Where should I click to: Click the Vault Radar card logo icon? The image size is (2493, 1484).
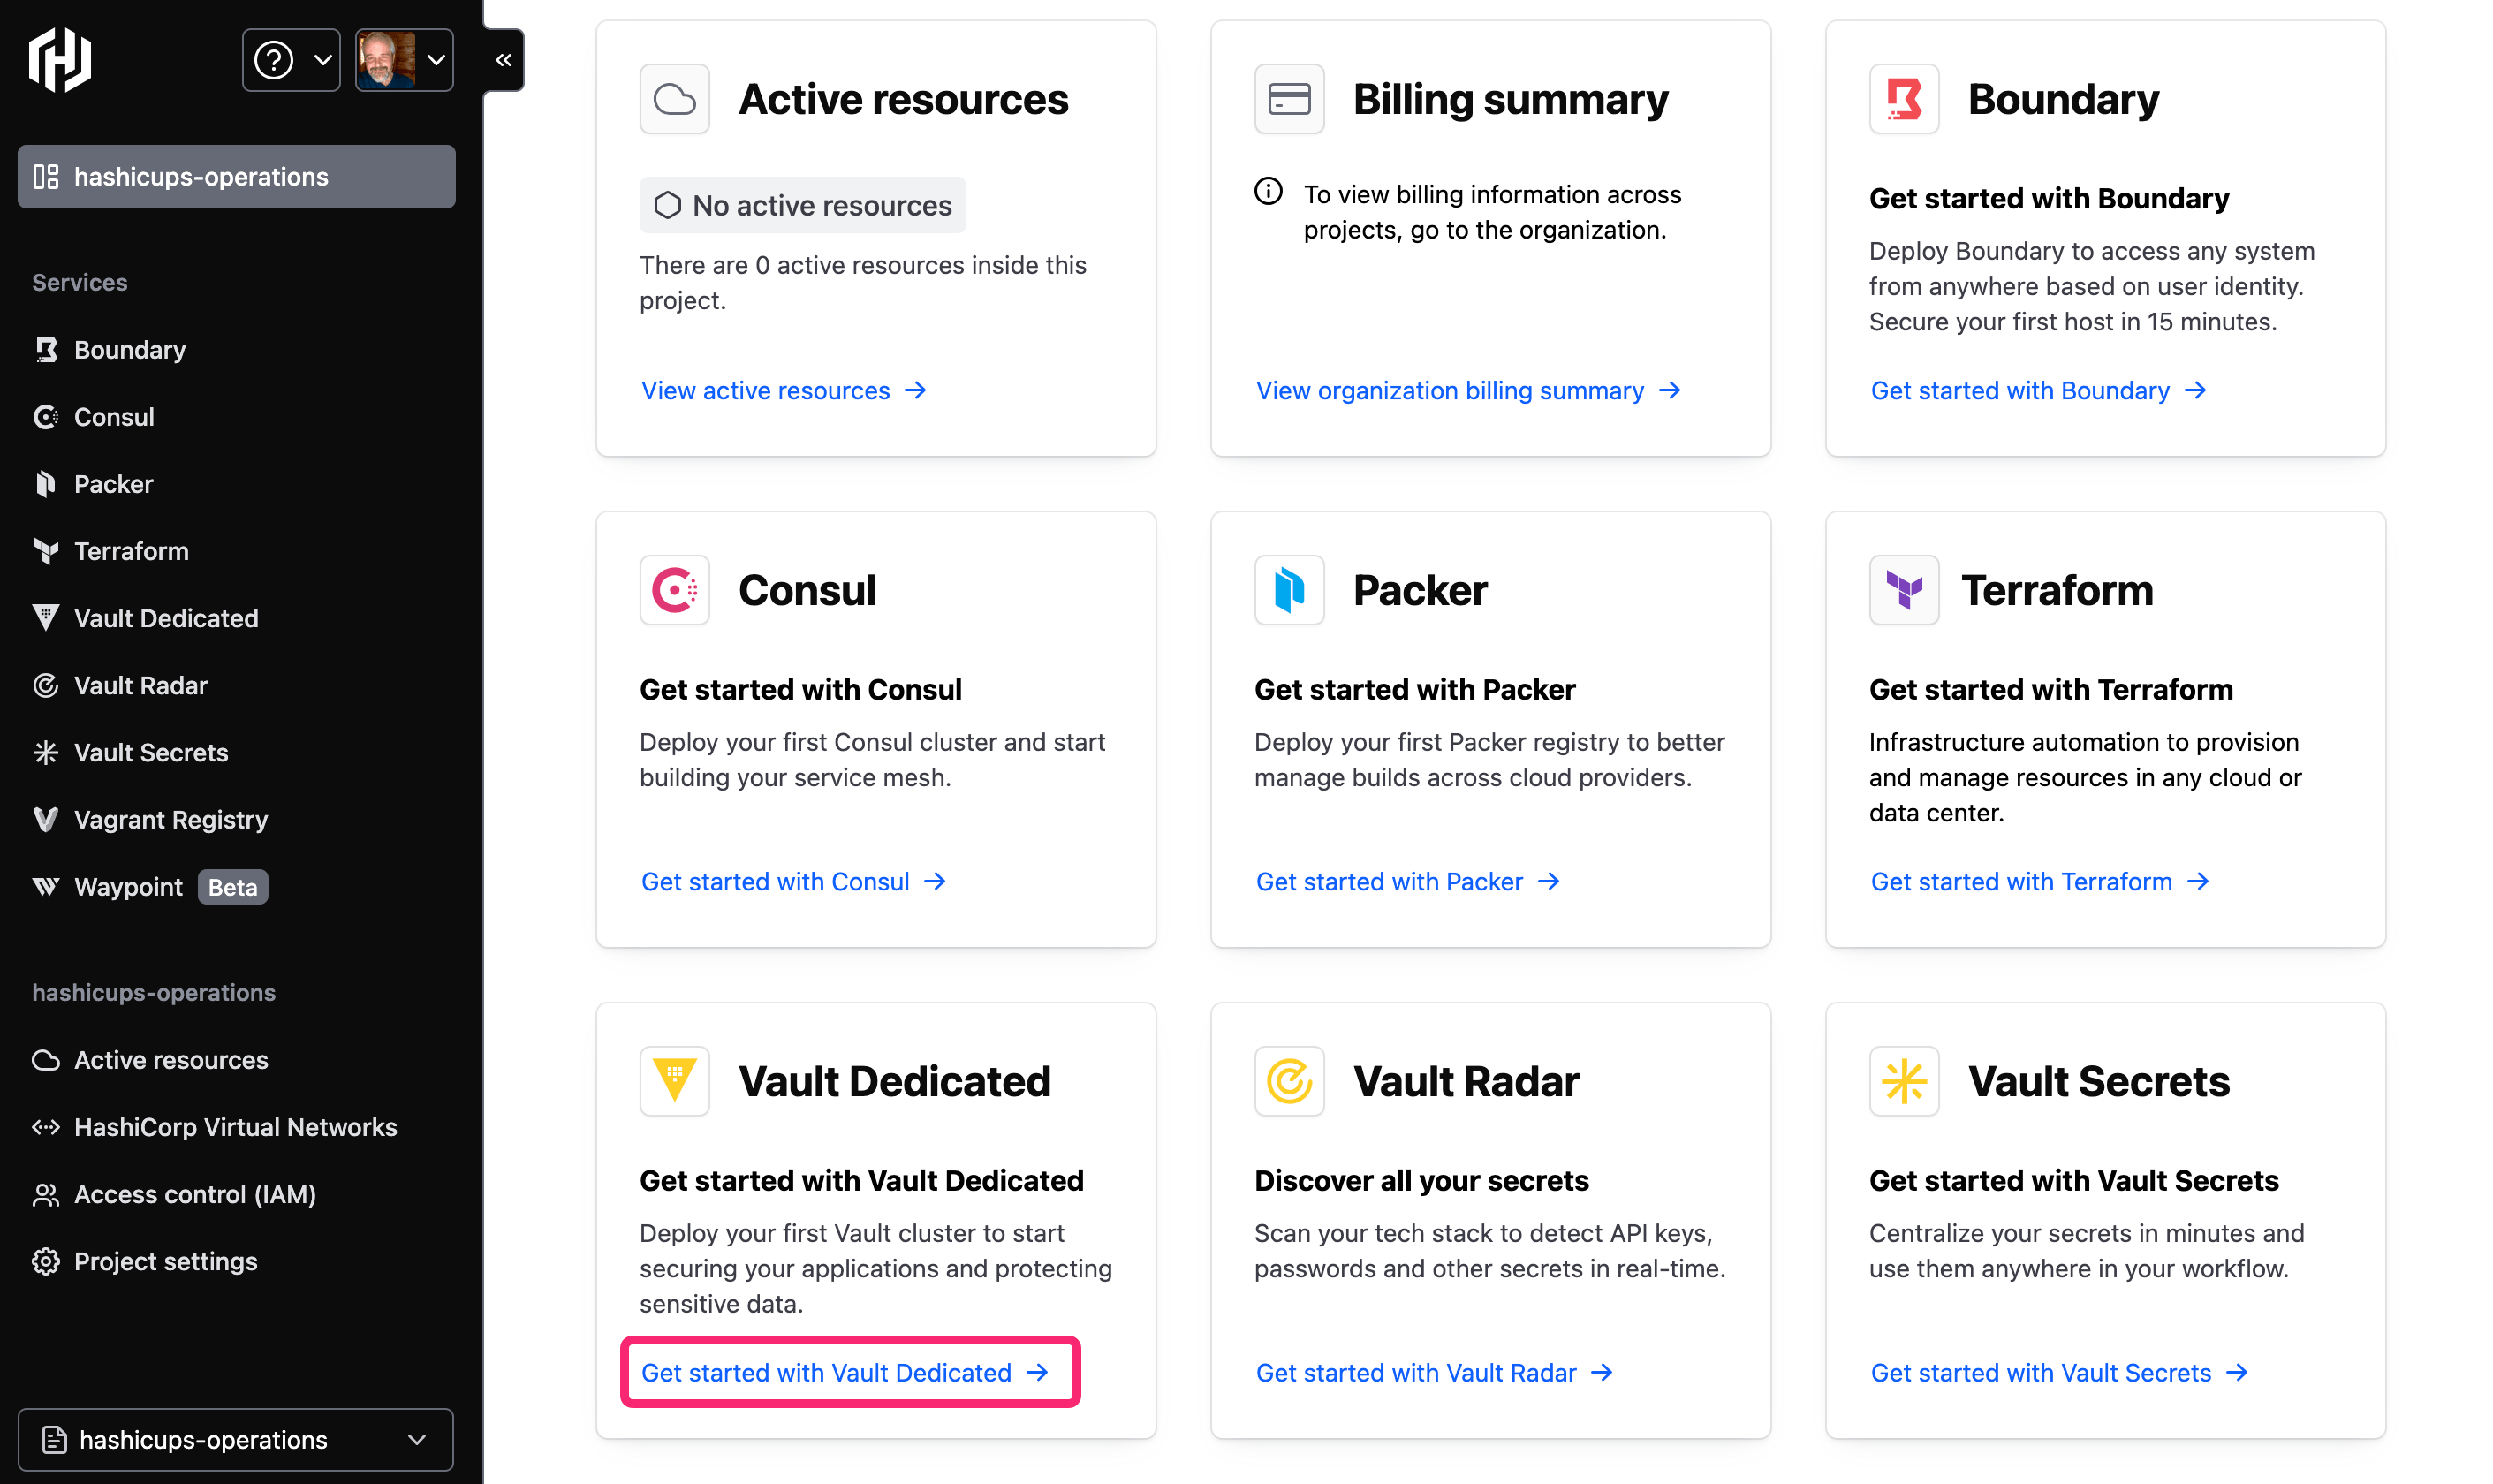[1288, 1081]
